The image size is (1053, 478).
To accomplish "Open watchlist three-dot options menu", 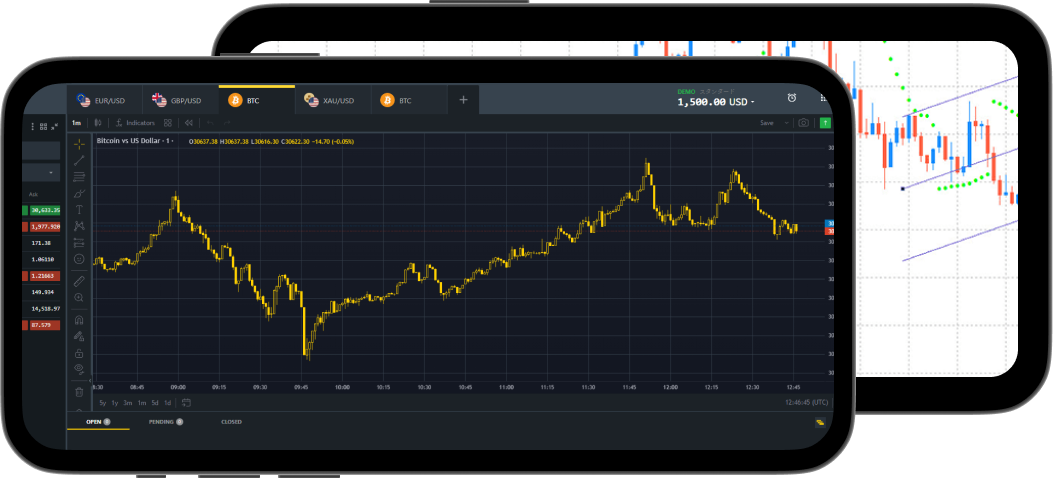I will pos(34,126).
